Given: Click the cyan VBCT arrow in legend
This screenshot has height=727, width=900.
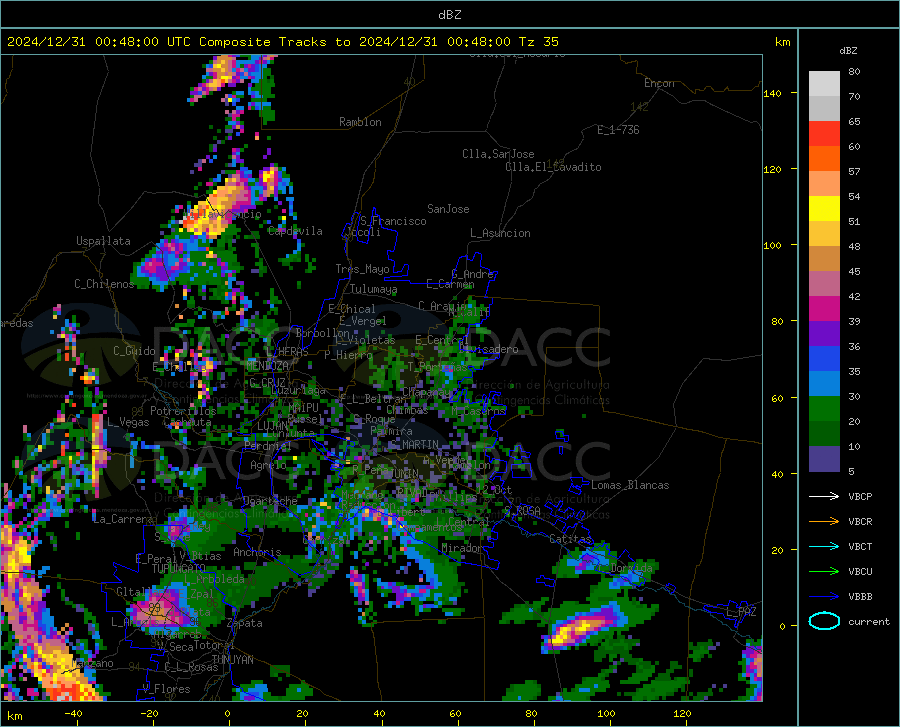Looking at the screenshot, I should pyautogui.click(x=824, y=546).
